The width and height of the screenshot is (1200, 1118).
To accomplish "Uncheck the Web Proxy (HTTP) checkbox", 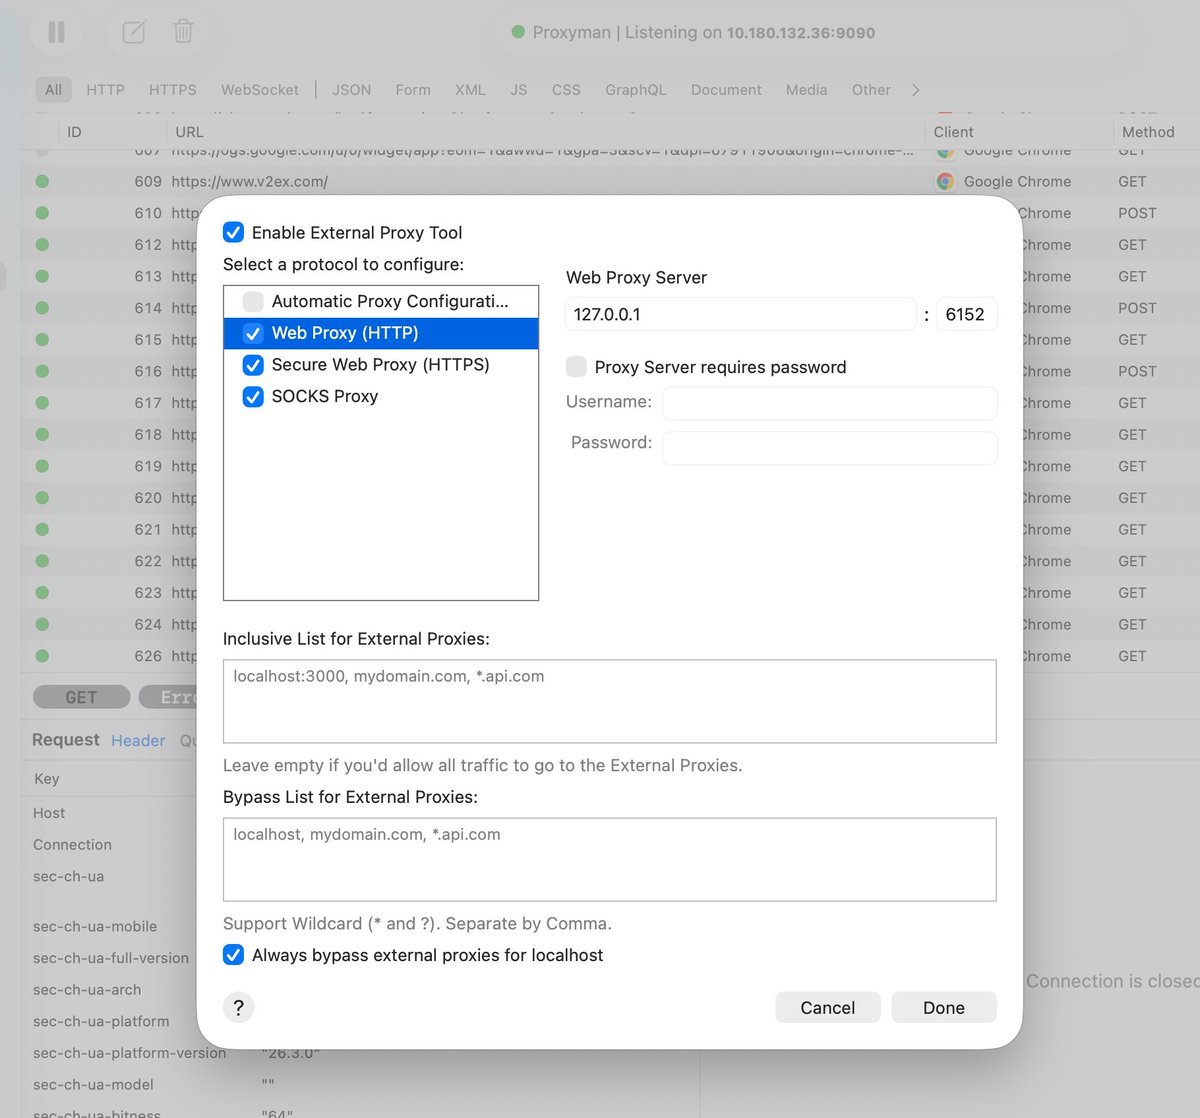I will 253,333.
